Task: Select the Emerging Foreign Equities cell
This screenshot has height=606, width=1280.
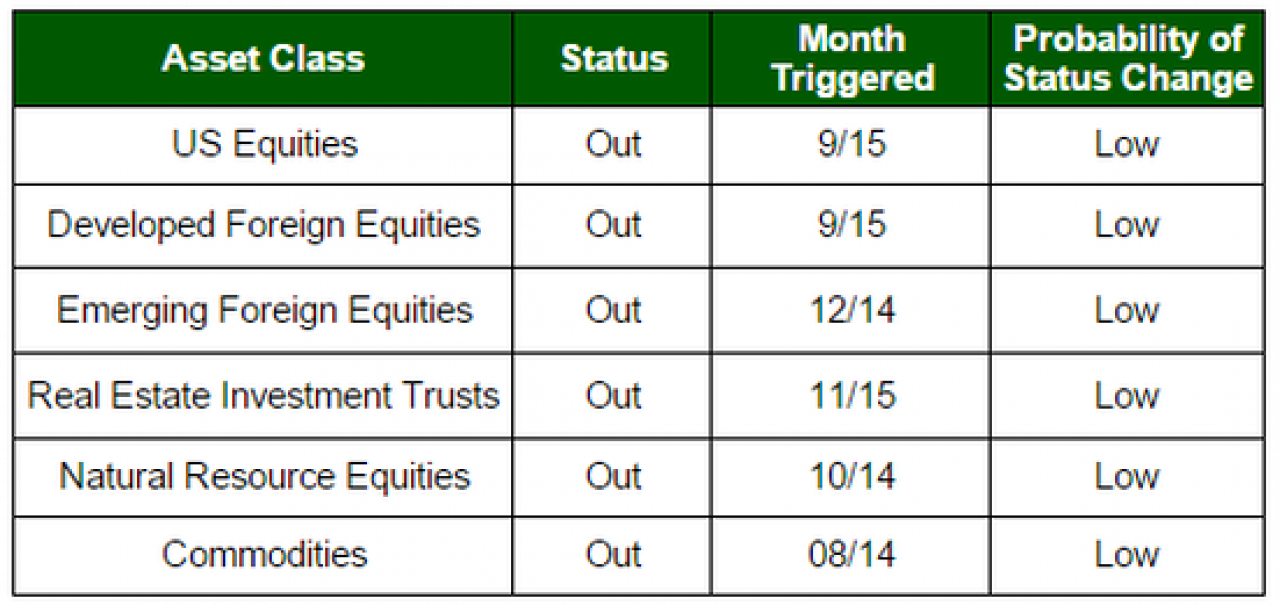Action: coord(263,310)
